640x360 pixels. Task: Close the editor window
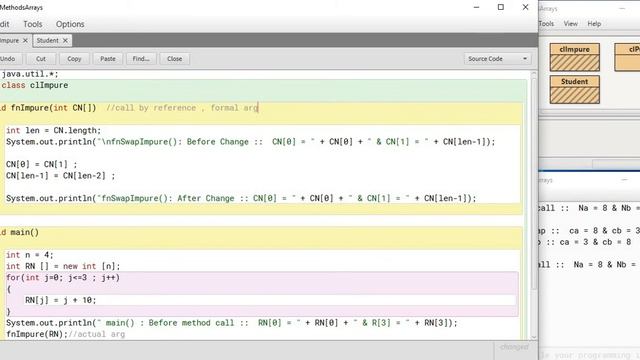coord(525,7)
